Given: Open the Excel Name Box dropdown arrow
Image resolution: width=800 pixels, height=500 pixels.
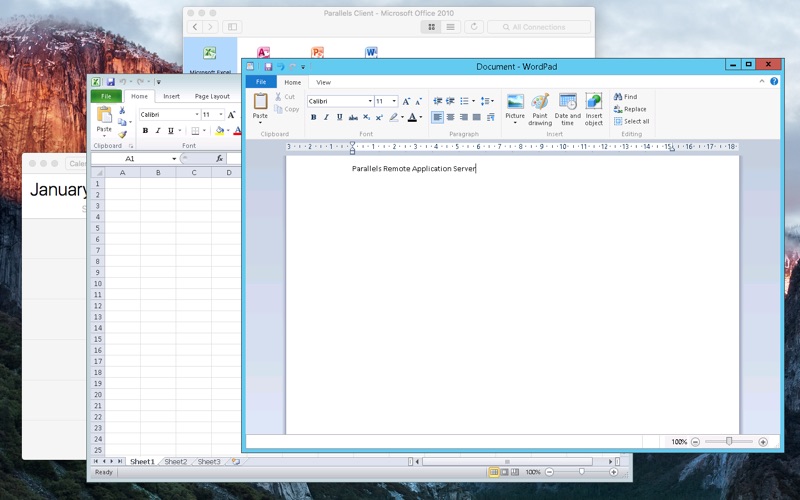Looking at the screenshot, I should click(x=174, y=159).
